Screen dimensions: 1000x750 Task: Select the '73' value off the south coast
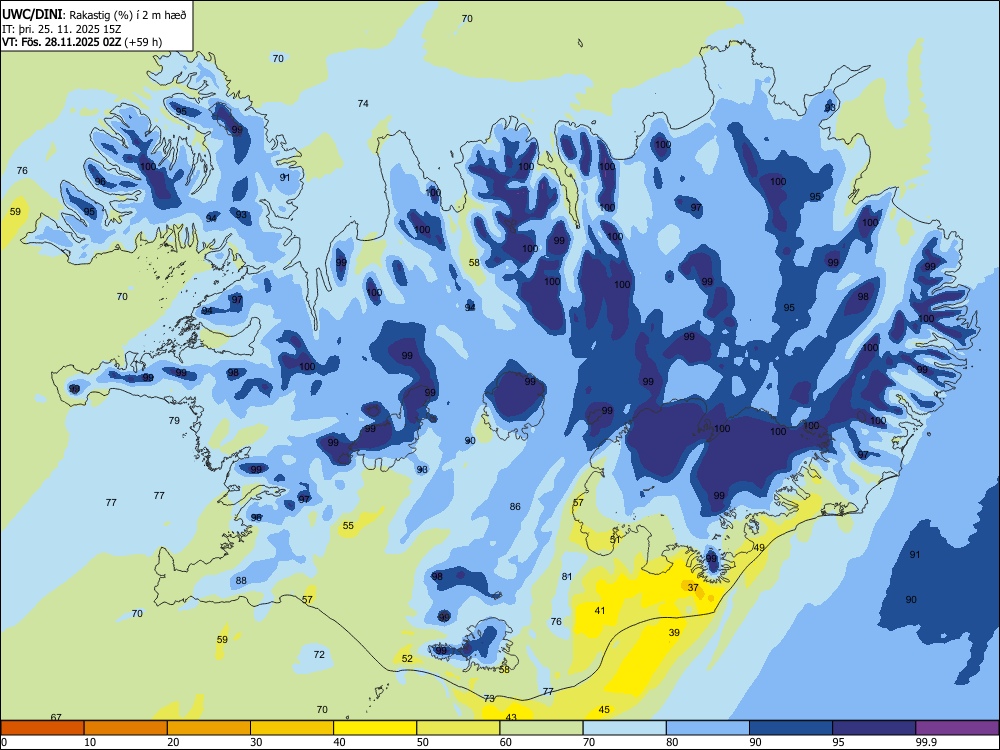coord(489,698)
